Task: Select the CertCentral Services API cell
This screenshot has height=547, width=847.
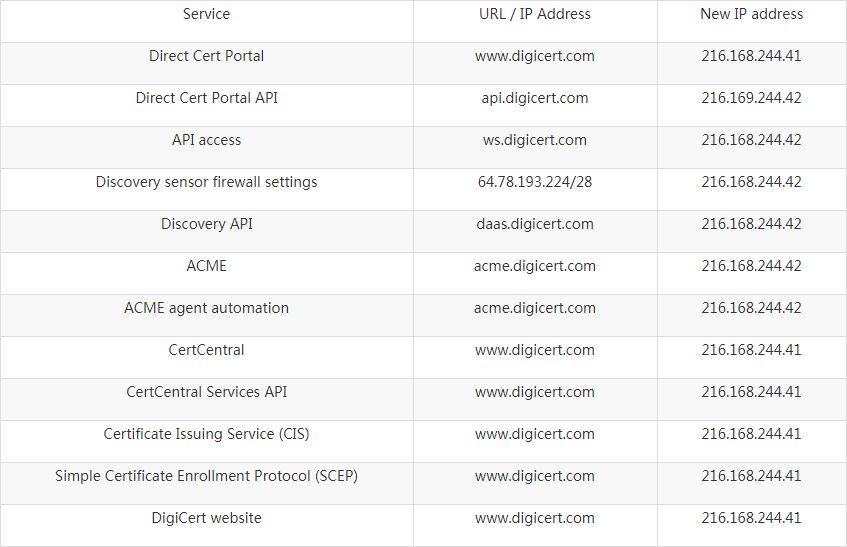Action: click(206, 392)
